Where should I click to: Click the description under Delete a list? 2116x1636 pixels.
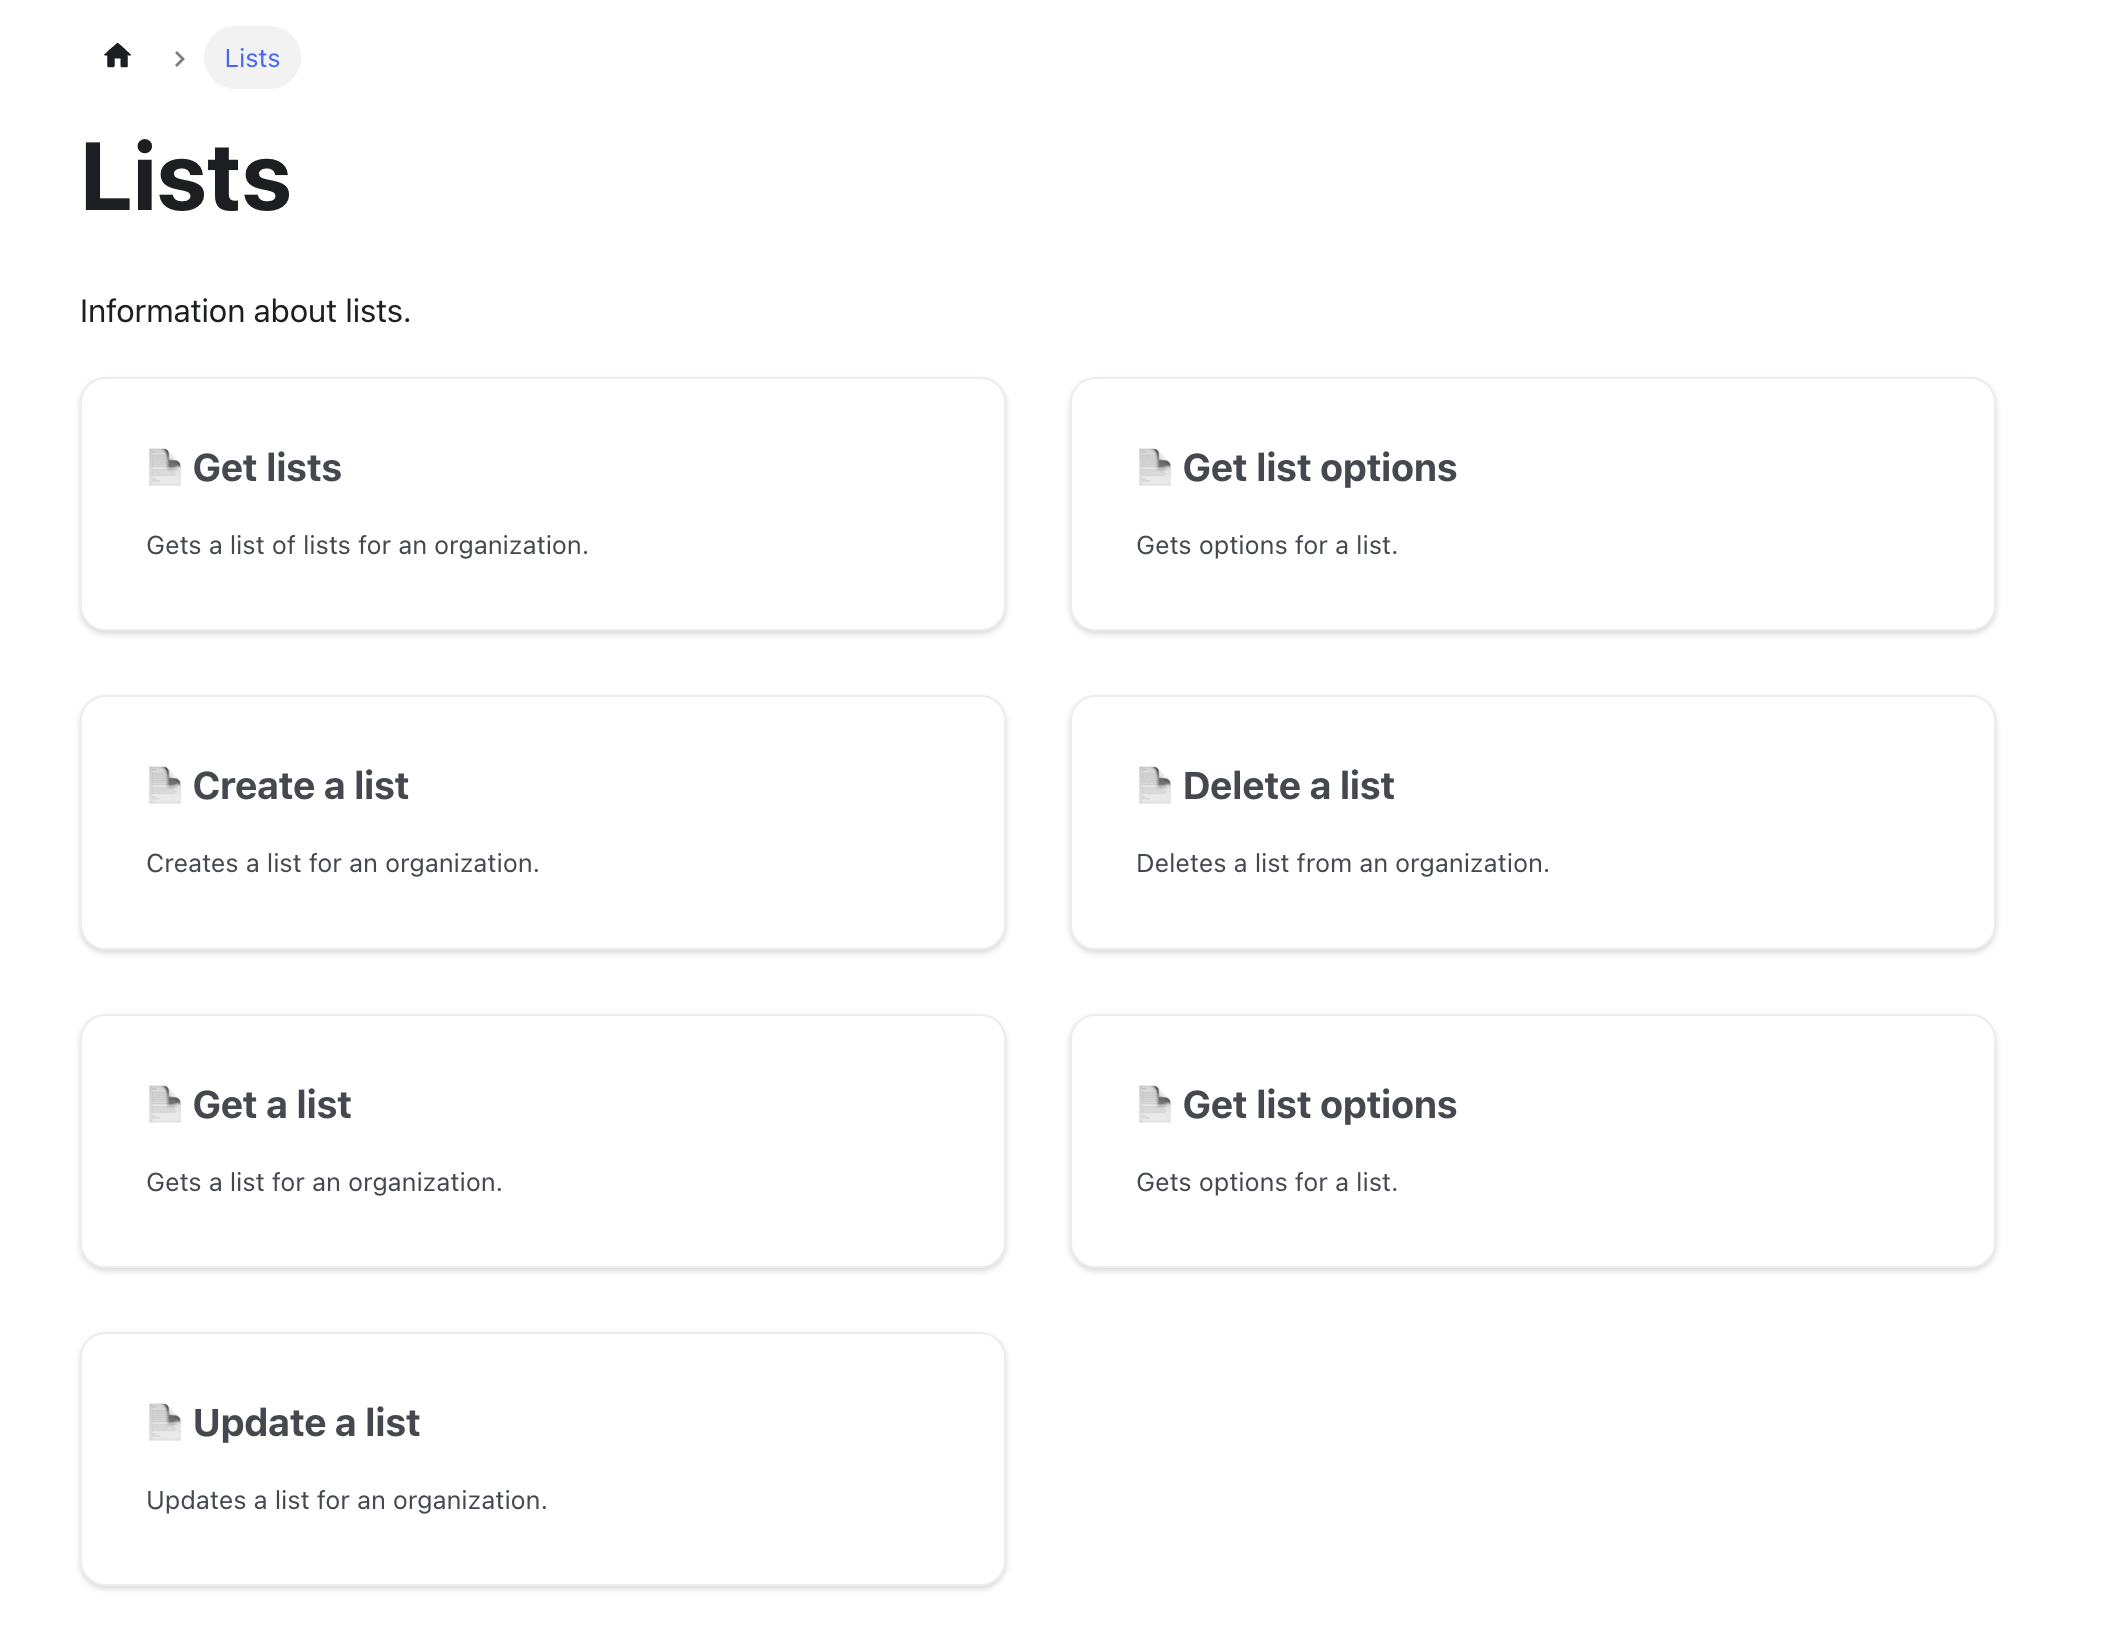[1343, 862]
